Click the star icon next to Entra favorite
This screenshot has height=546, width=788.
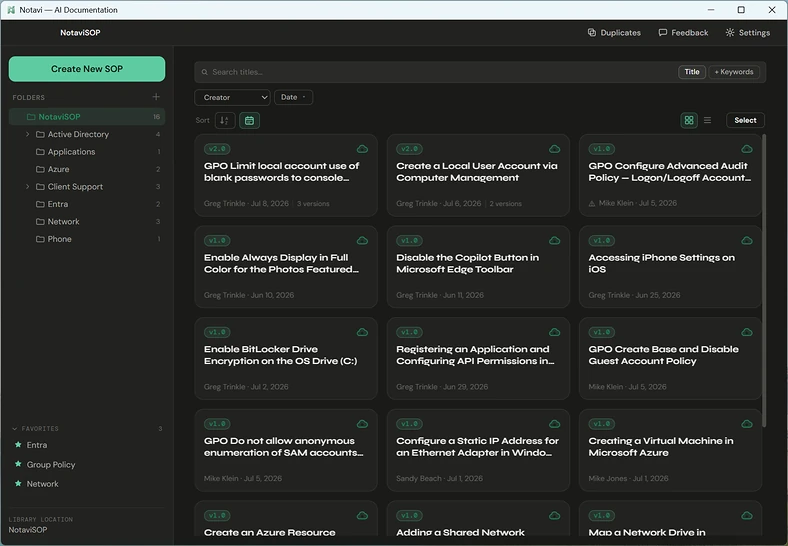pyautogui.click(x=18, y=444)
